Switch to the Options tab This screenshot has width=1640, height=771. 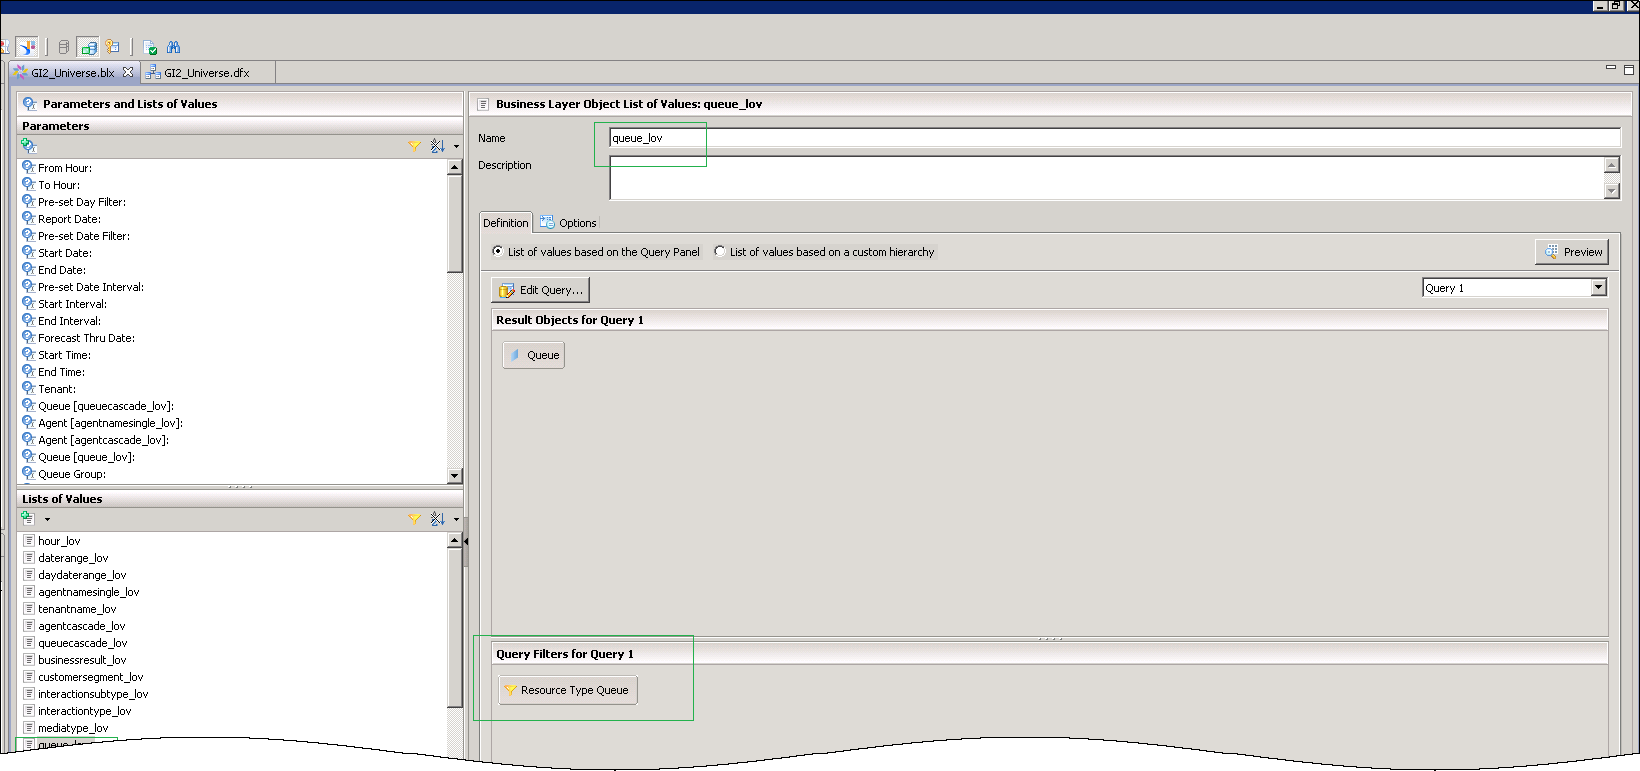(568, 223)
